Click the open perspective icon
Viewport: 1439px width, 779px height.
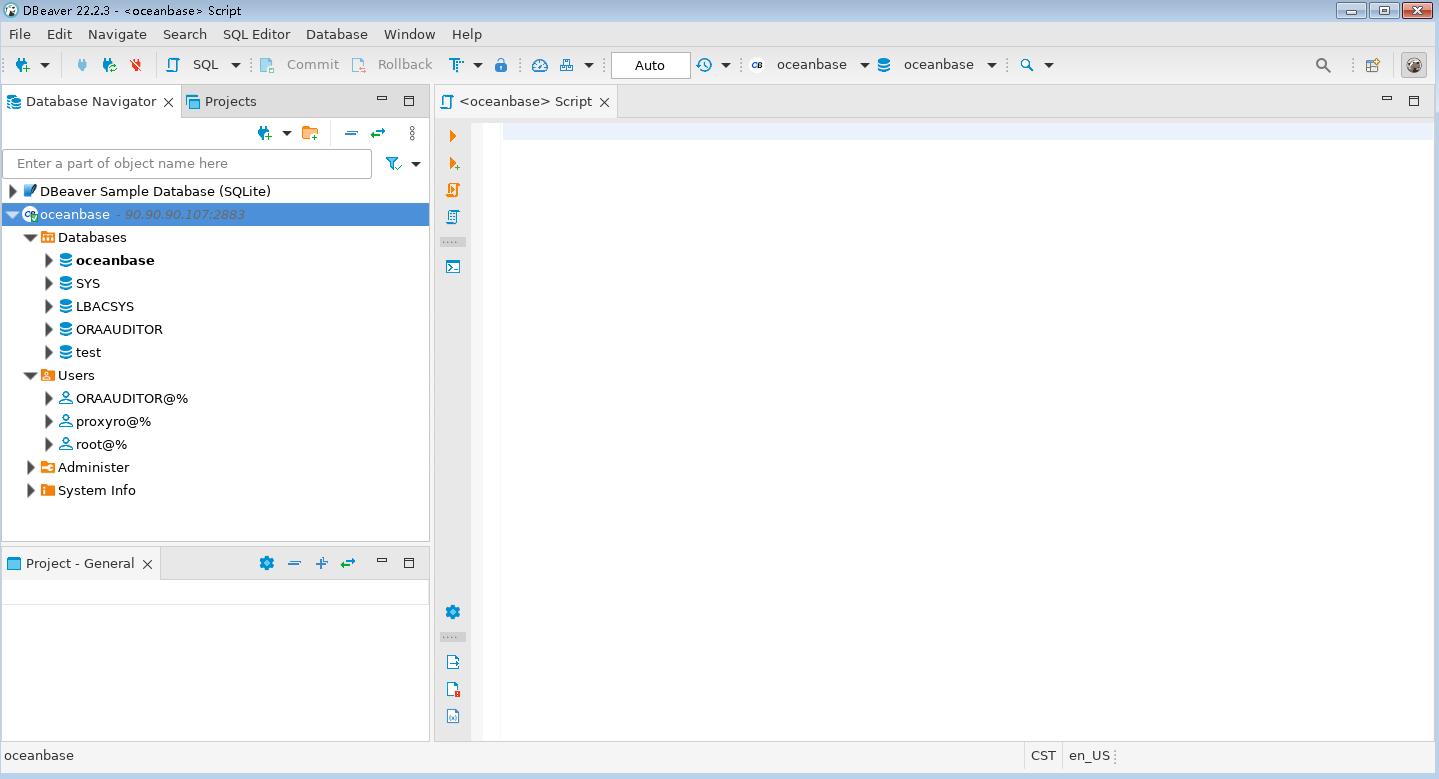tap(1373, 65)
